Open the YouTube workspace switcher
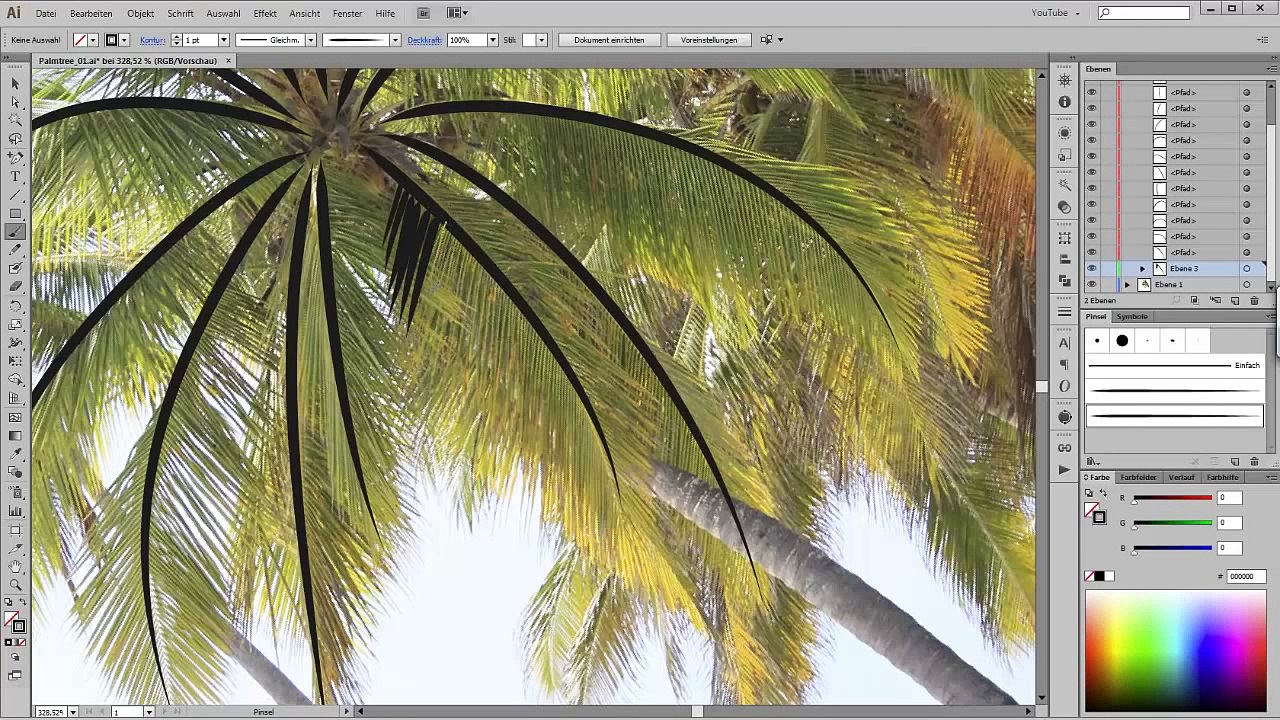This screenshot has width=1280, height=720. pos(1055,13)
